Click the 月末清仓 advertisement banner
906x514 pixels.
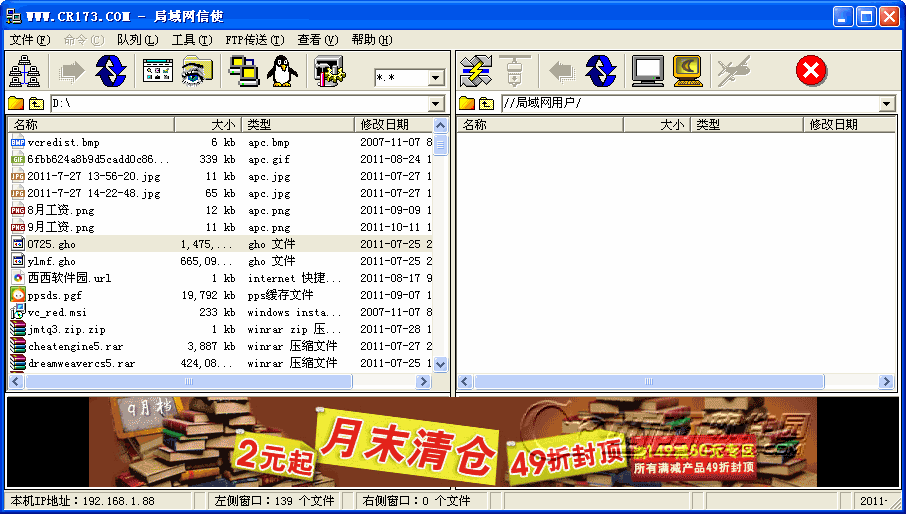453,442
